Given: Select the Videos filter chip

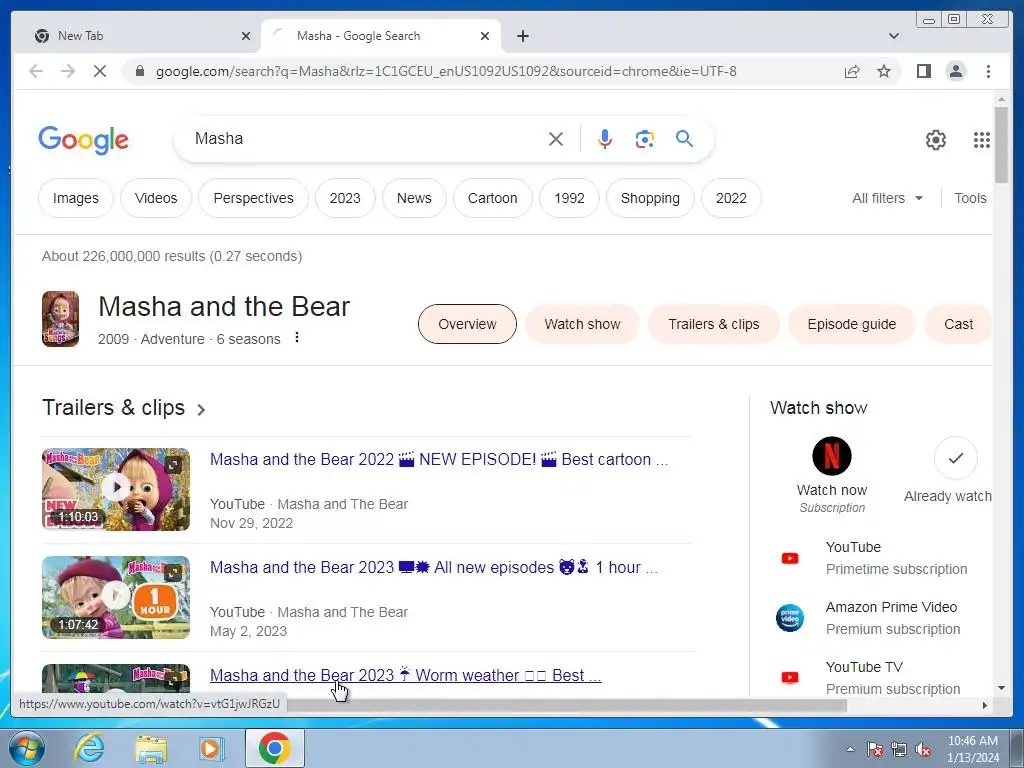Looking at the screenshot, I should tap(156, 198).
